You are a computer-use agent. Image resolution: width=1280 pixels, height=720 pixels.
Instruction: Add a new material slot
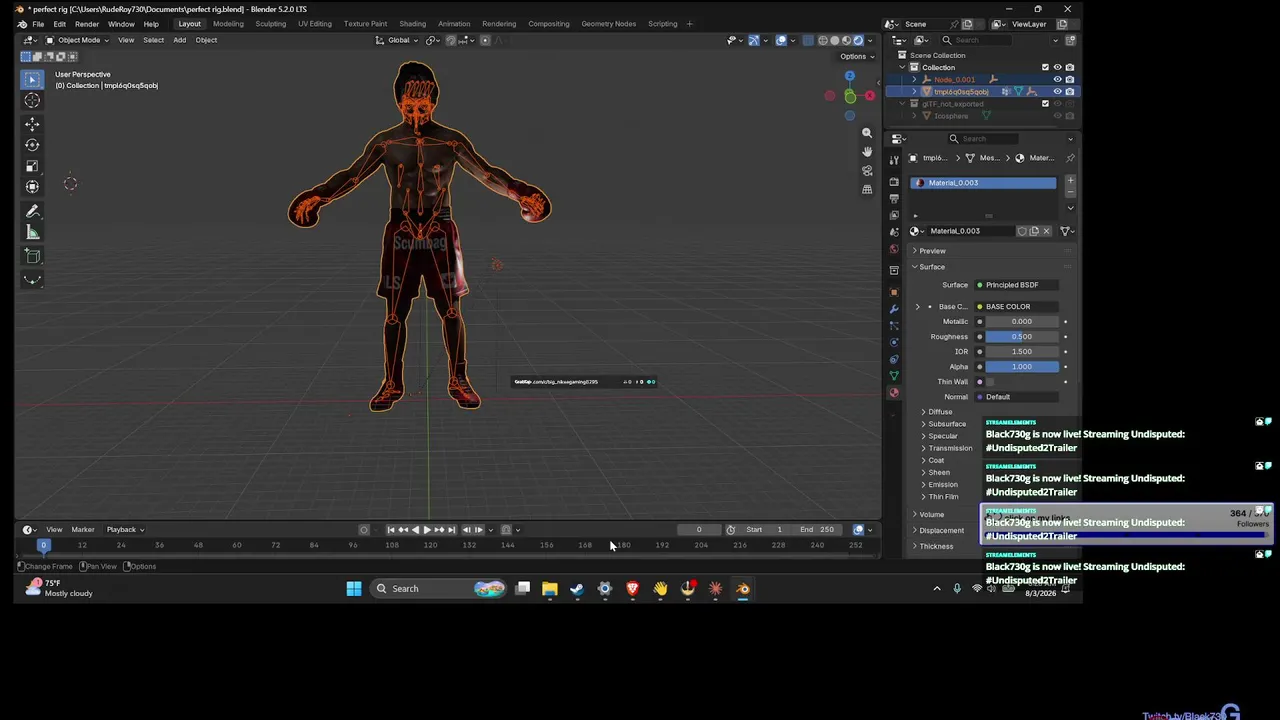coord(1070,181)
